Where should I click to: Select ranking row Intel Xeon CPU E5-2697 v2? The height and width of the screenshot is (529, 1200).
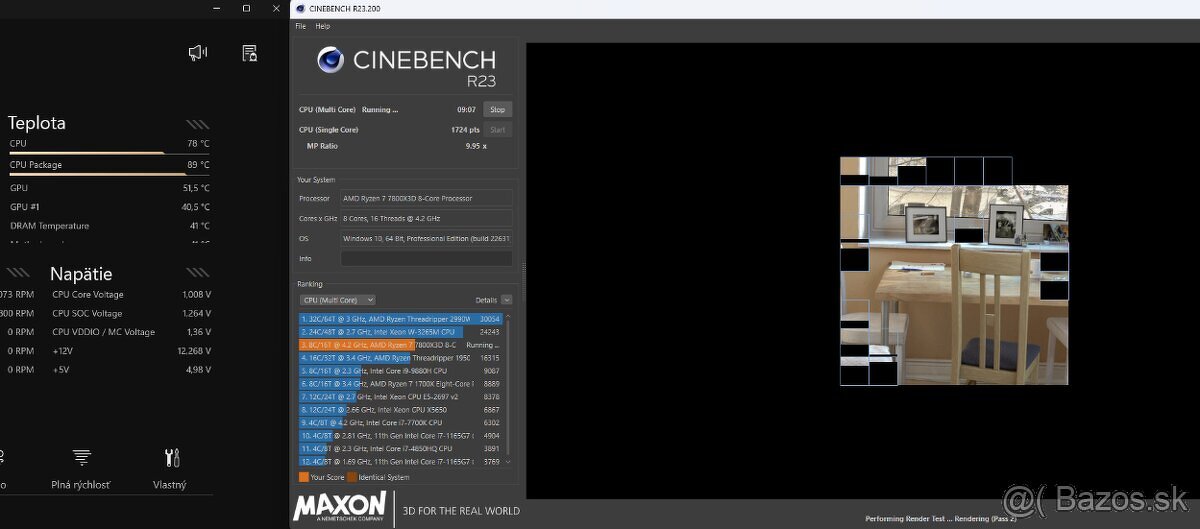point(400,396)
